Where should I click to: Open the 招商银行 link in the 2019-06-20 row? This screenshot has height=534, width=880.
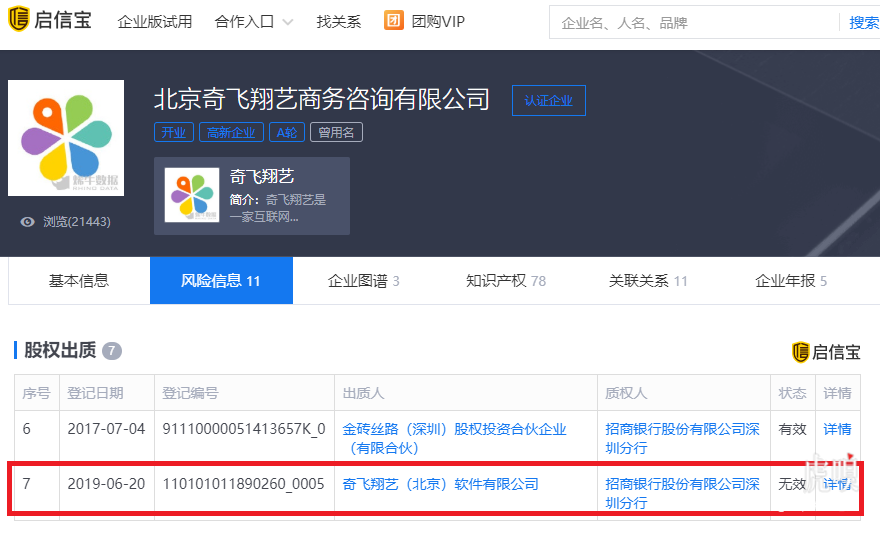pyautogui.click(x=682, y=493)
